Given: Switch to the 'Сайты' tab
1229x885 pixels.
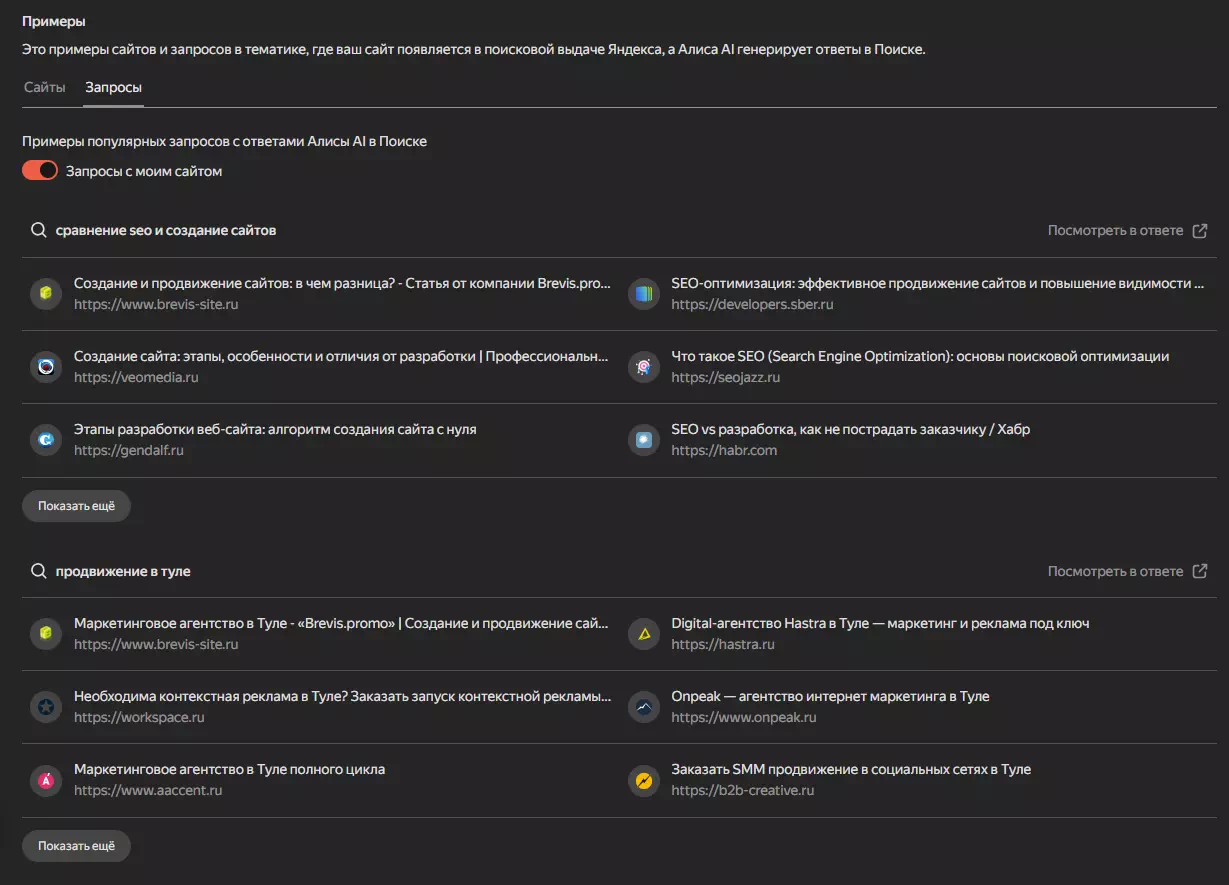Looking at the screenshot, I should coord(45,88).
